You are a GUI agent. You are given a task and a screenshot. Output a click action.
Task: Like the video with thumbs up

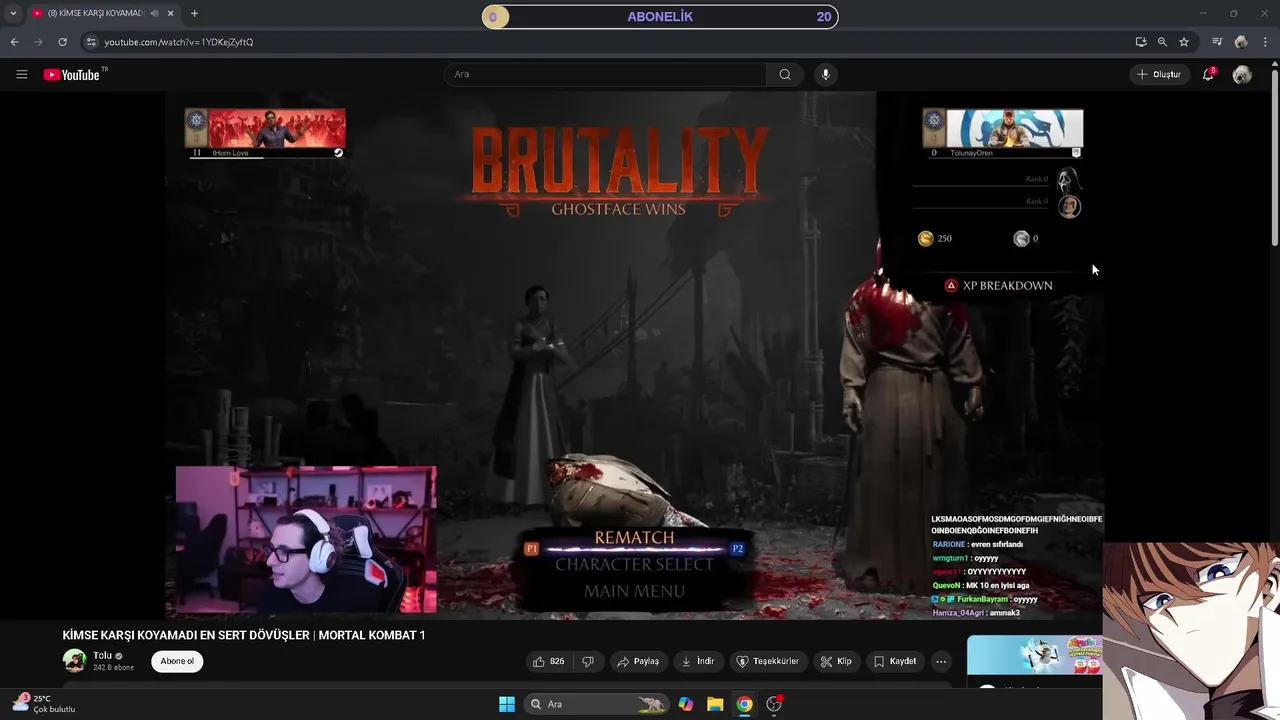pos(548,661)
